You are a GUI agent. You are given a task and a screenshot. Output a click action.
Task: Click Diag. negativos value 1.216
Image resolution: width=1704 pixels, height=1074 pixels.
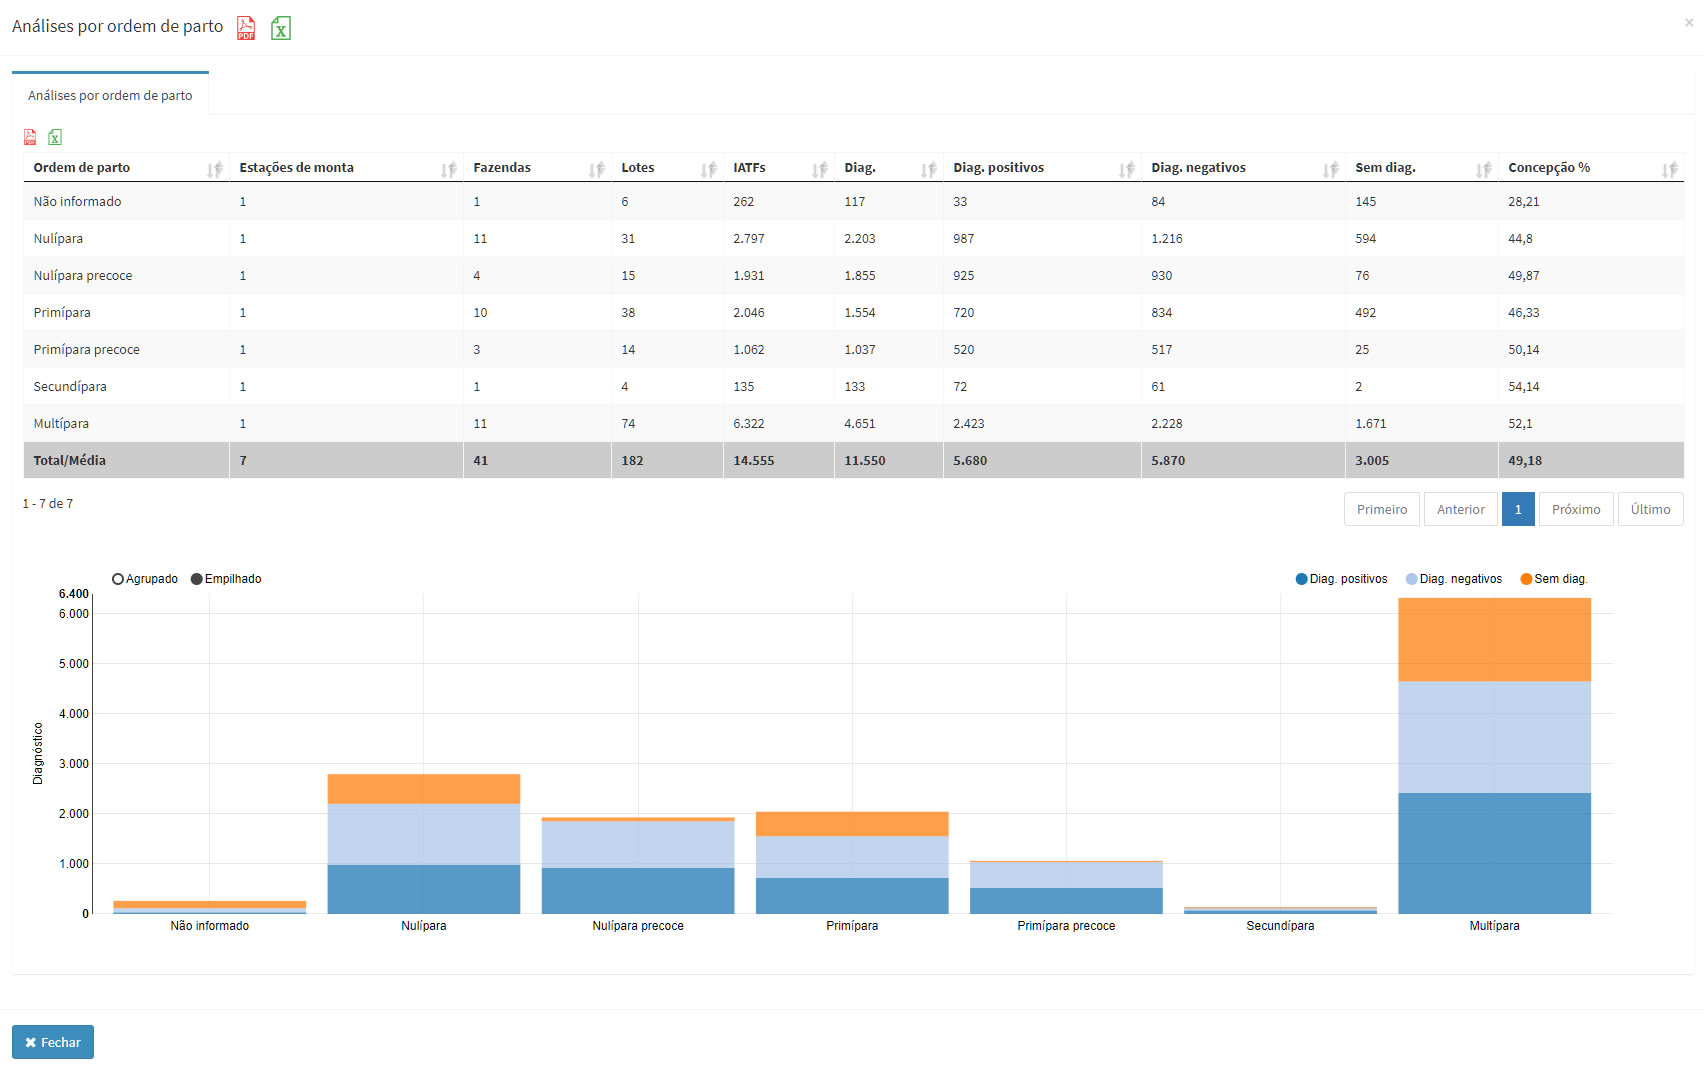(x=1166, y=238)
